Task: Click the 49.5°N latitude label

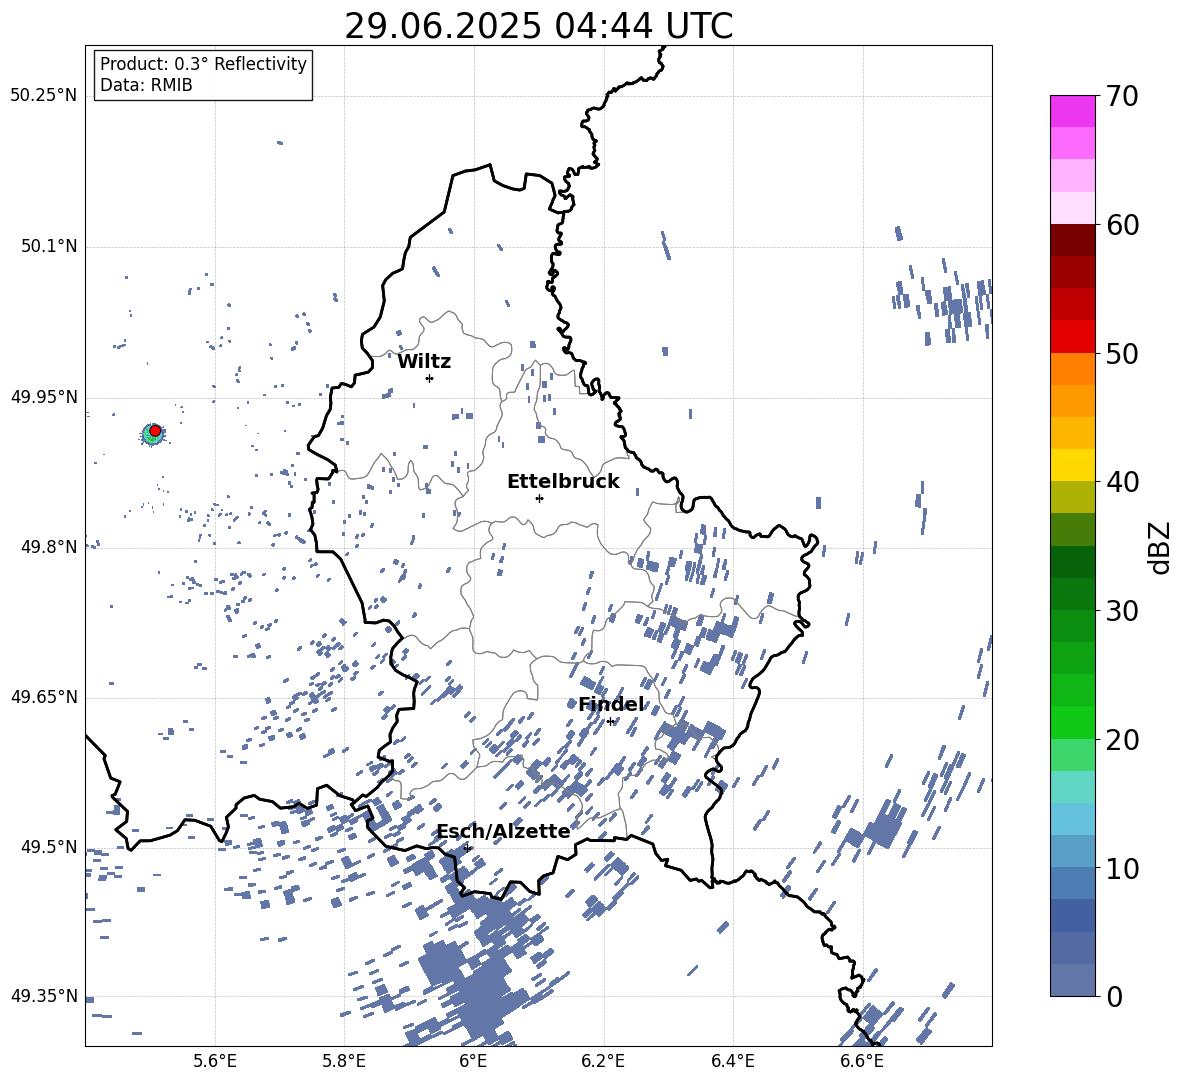Action: coord(48,846)
